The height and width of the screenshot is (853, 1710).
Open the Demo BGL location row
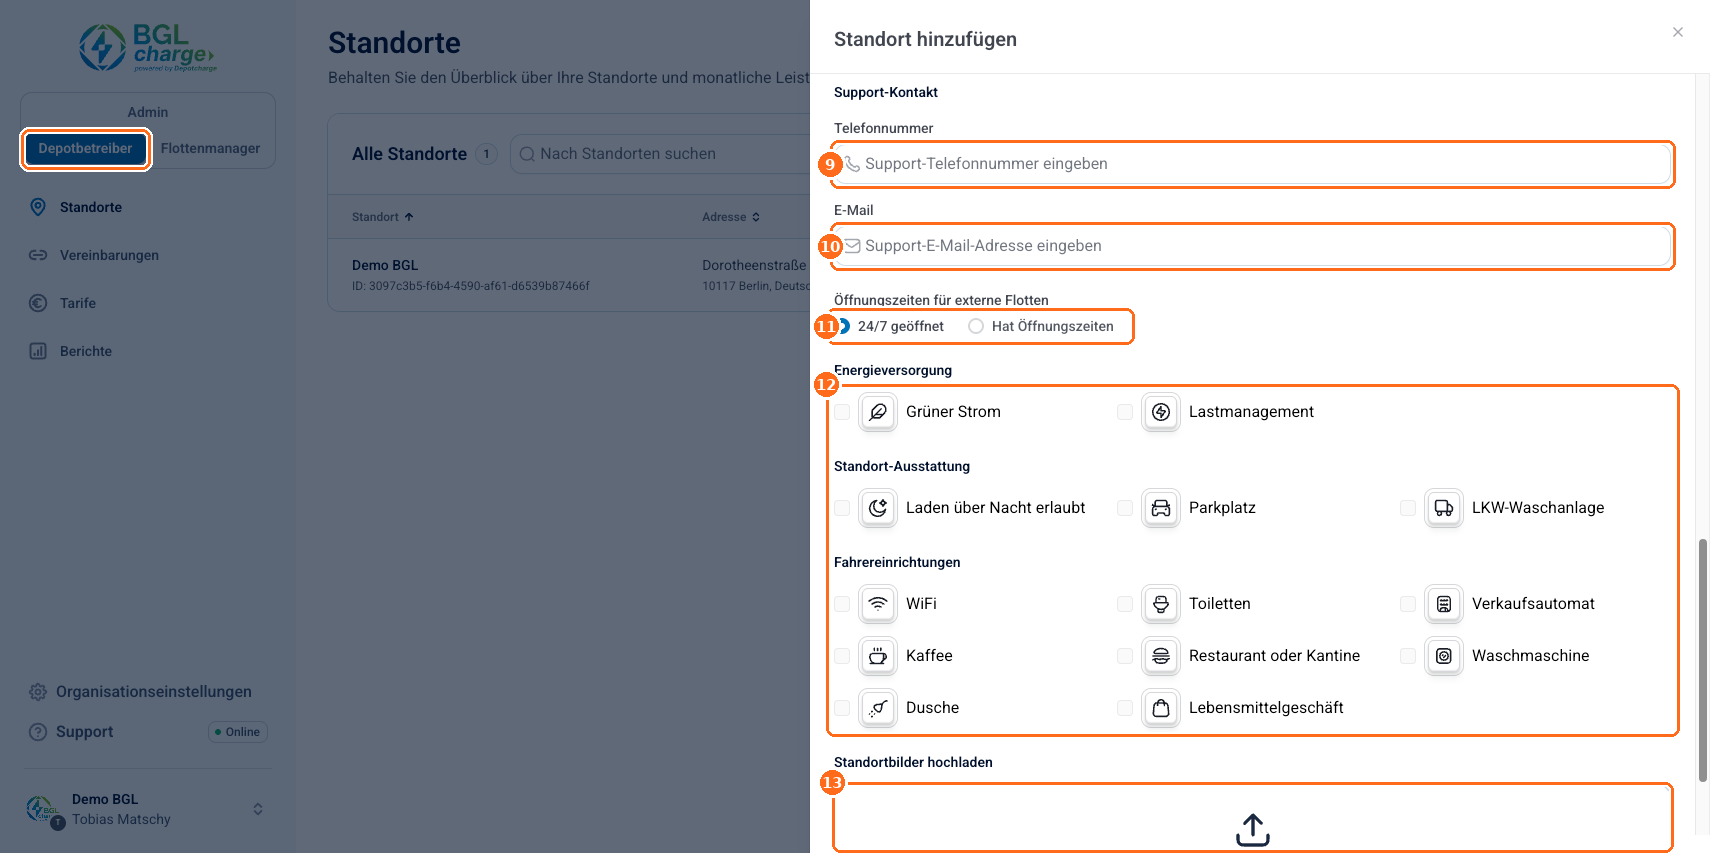click(x=569, y=275)
